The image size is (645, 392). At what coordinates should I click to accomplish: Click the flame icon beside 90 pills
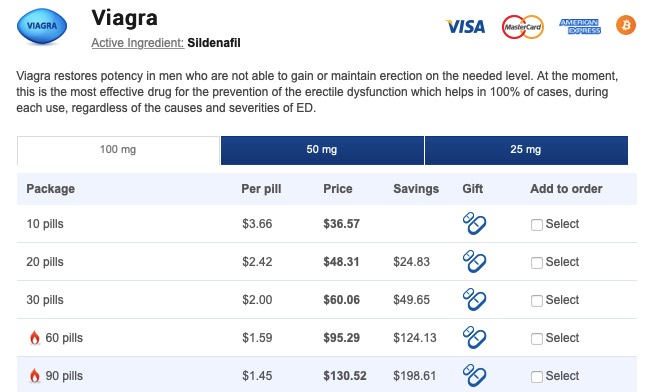[x=35, y=375]
